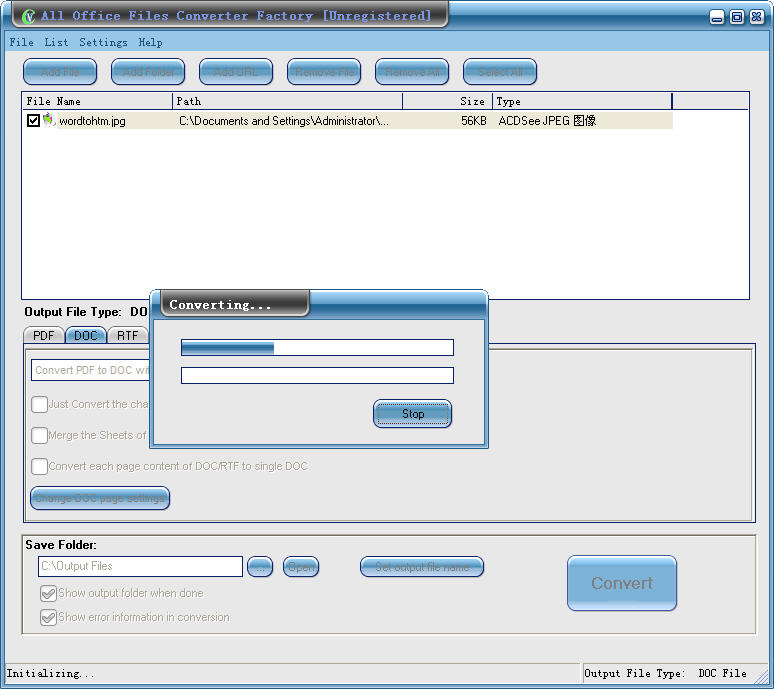Viewport: 774px width, 689px height.
Task: Toggle Show error information in conversion
Action: (x=48, y=617)
